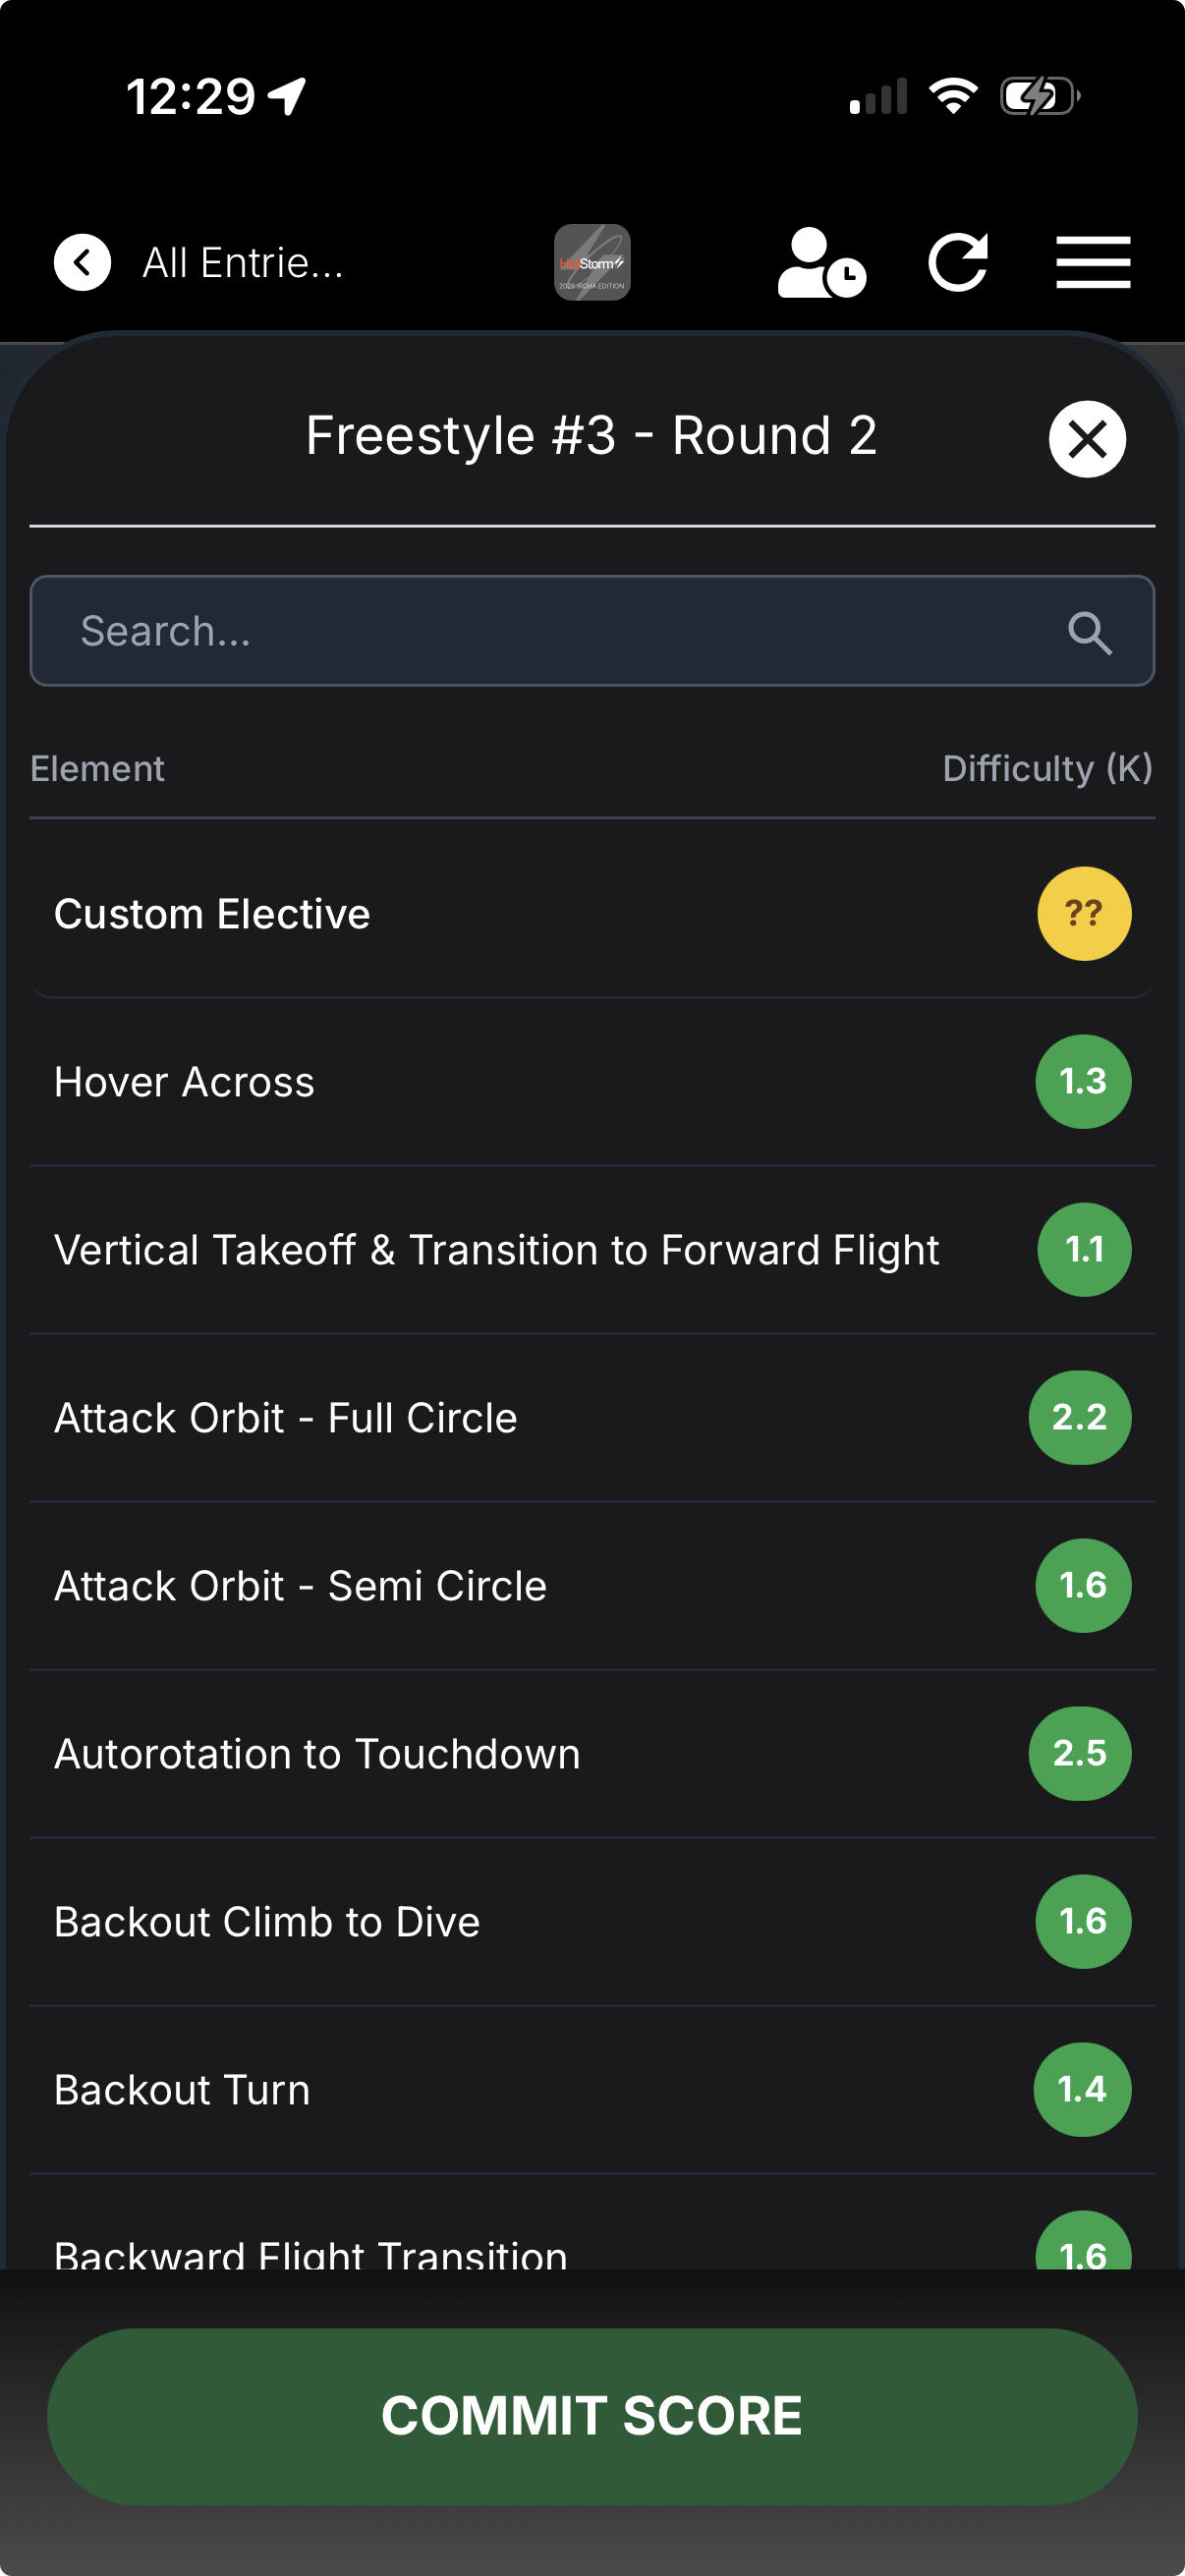1185x2576 pixels.
Task: Select Attack Orbit - Full Circle
Action: pyautogui.click(x=592, y=1418)
